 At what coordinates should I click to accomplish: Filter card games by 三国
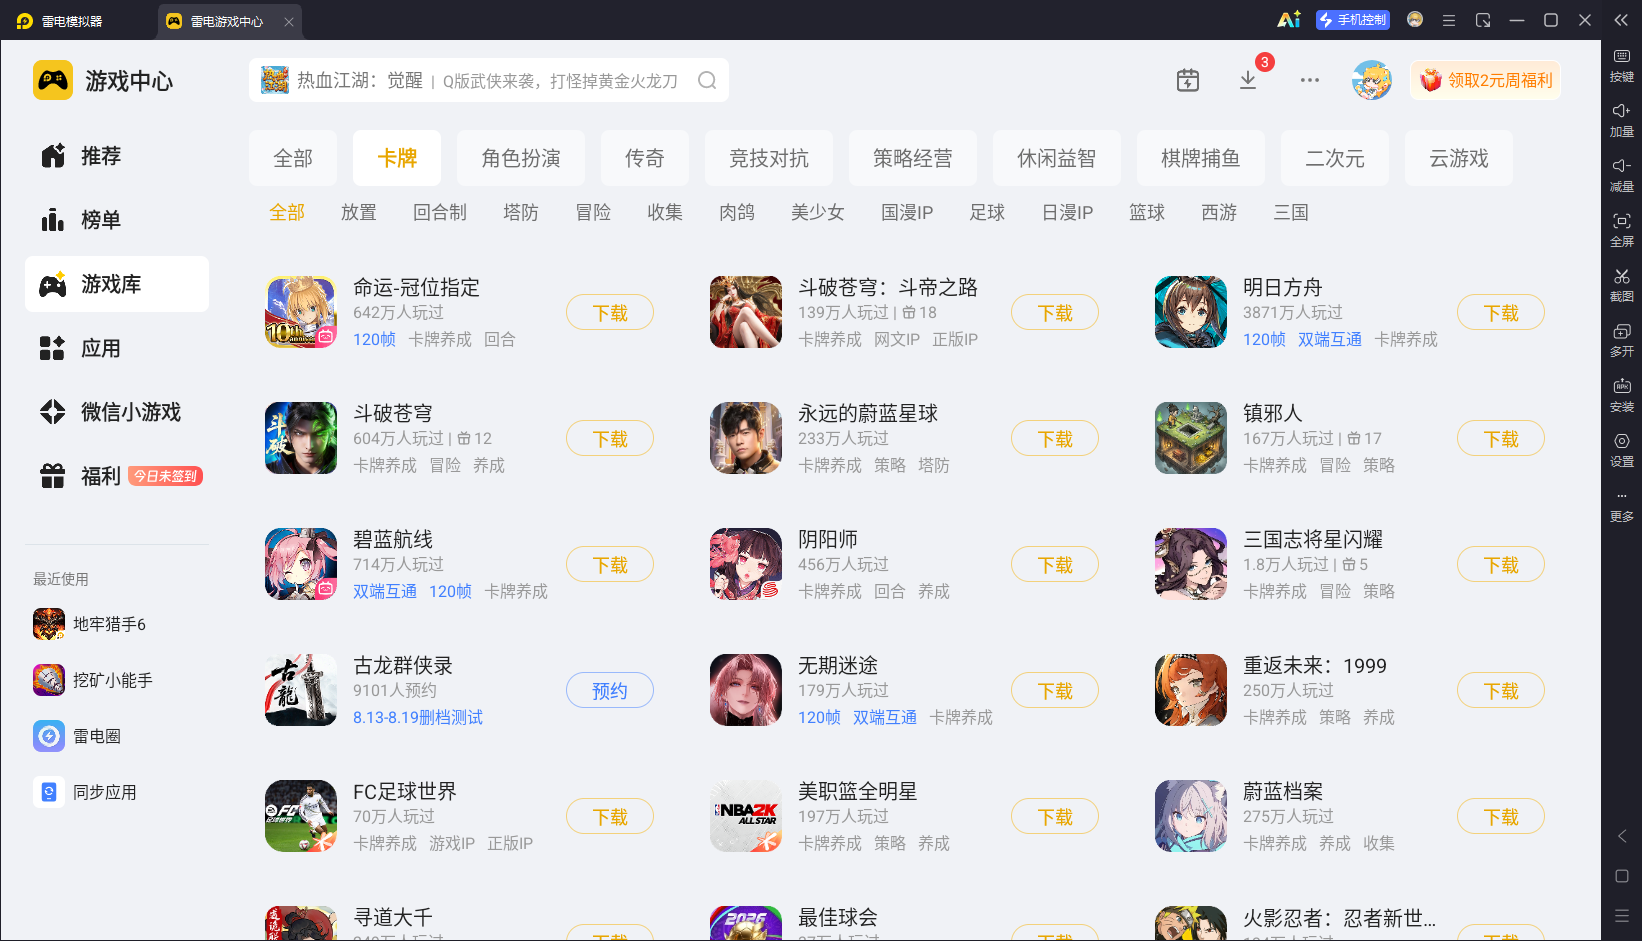(x=1291, y=212)
